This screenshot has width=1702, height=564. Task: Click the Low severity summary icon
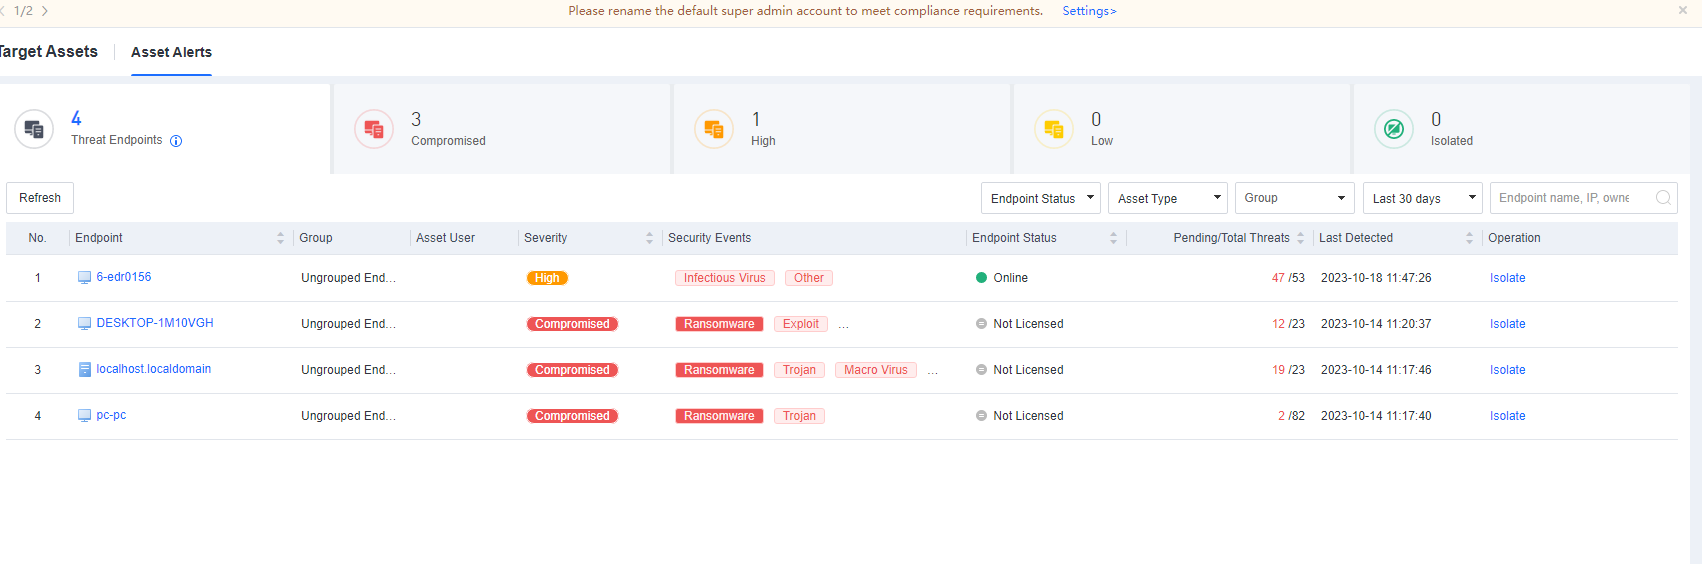1054,129
